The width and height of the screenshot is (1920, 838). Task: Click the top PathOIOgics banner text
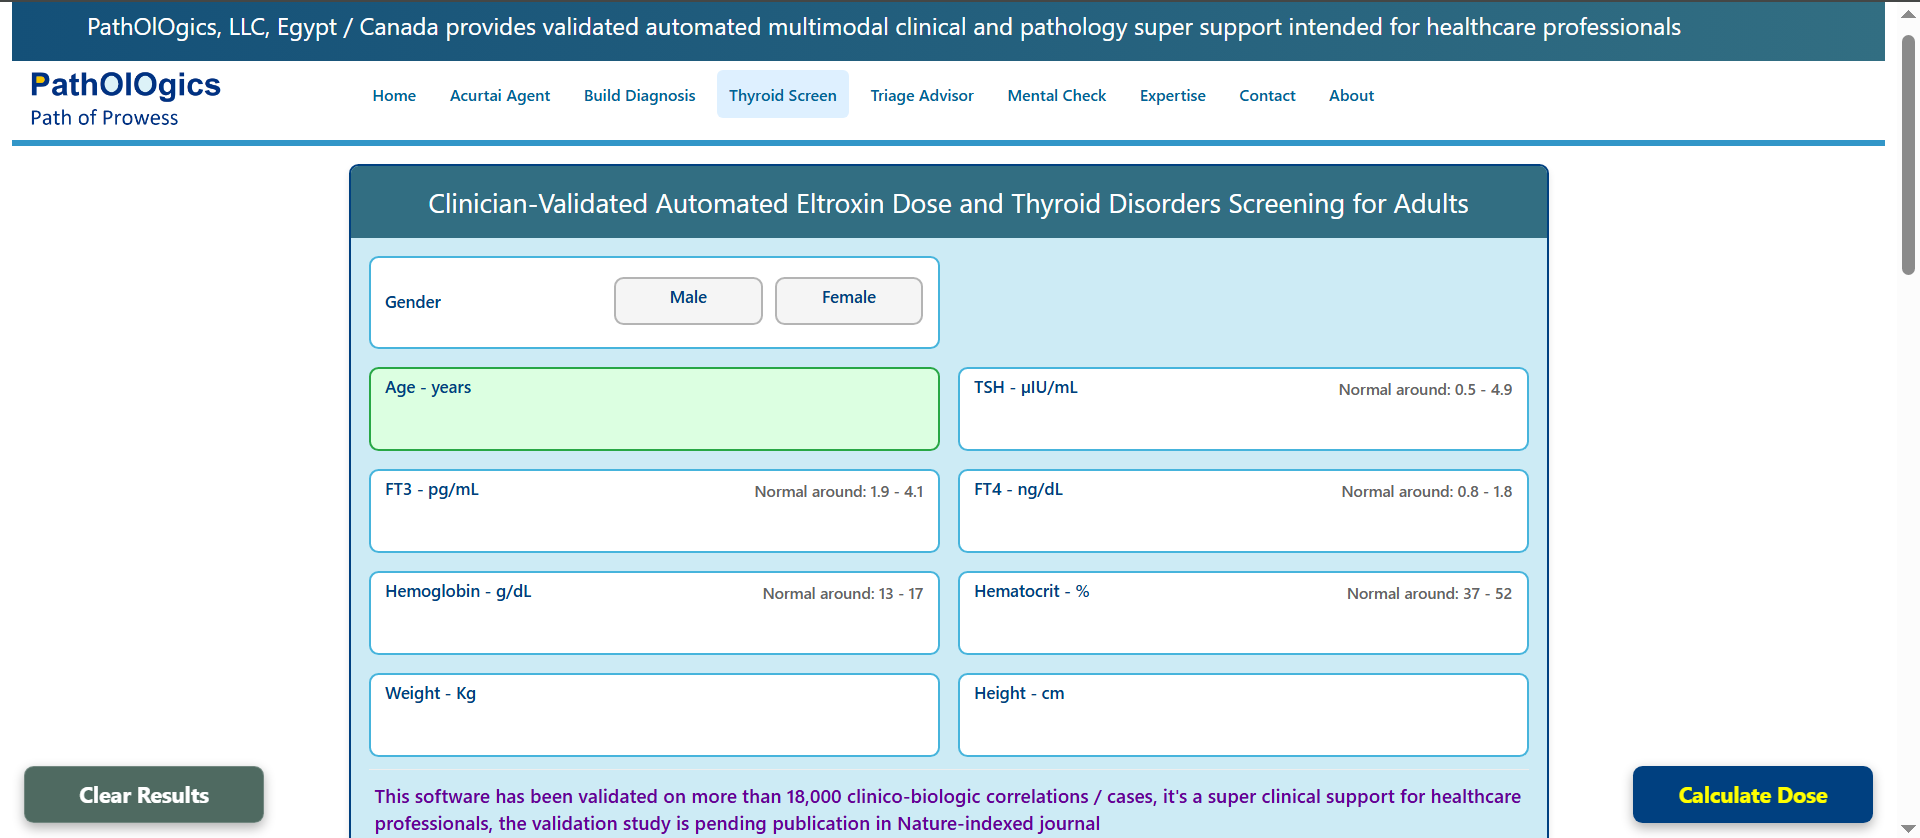(884, 28)
